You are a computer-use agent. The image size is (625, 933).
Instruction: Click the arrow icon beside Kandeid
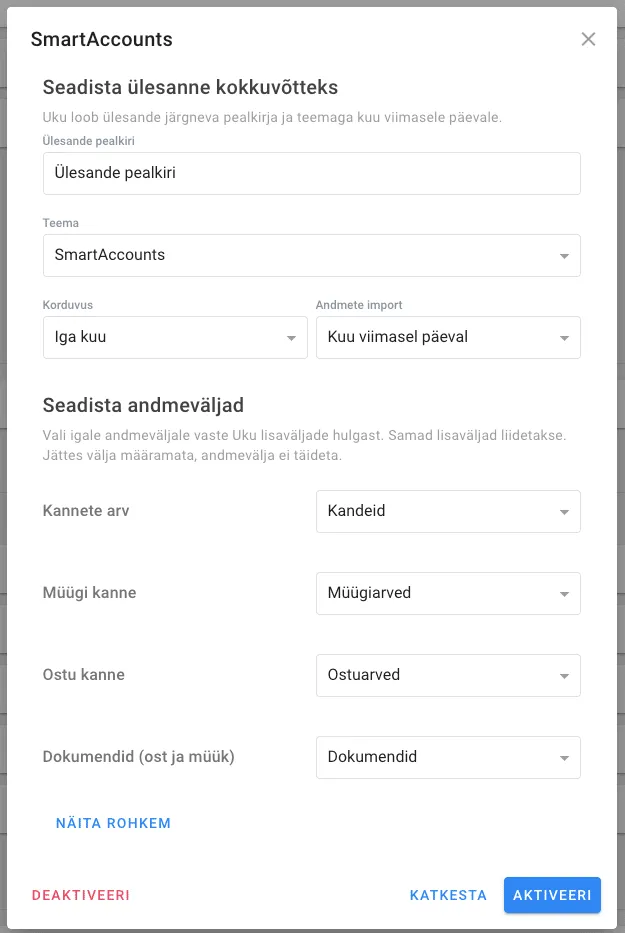(x=564, y=512)
